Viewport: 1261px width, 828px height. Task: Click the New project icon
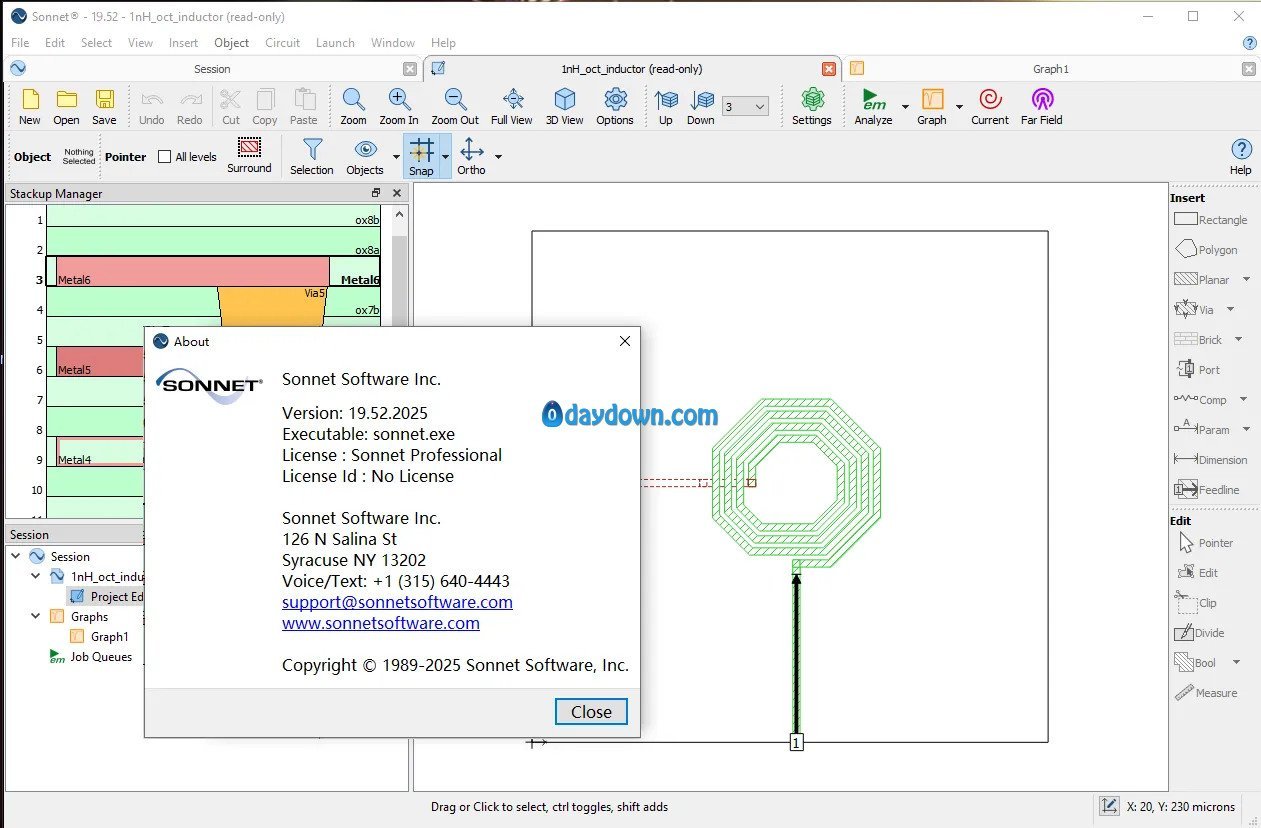(30, 106)
